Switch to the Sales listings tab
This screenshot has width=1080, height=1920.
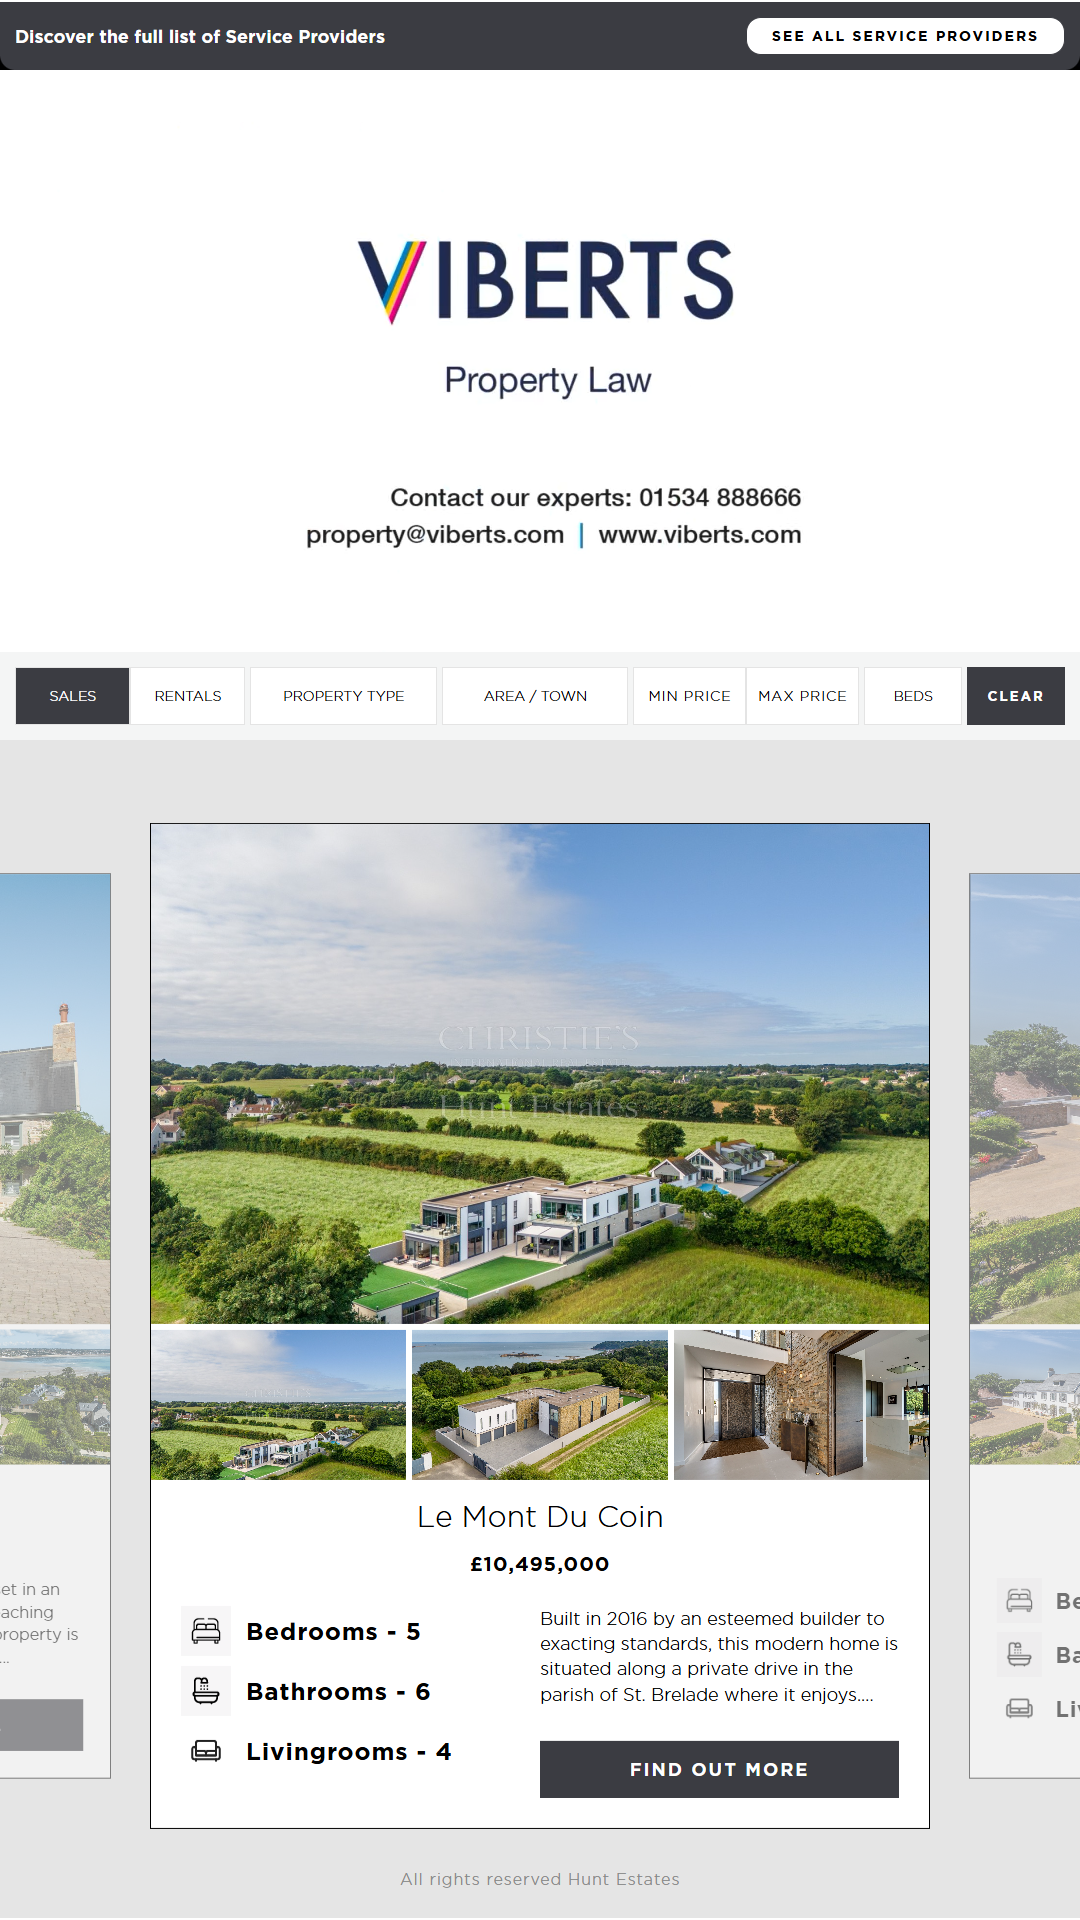[73, 696]
